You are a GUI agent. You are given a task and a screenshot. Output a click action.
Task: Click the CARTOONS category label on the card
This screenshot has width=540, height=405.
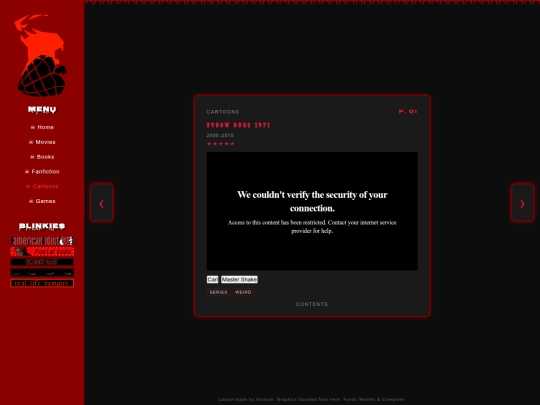223,112
